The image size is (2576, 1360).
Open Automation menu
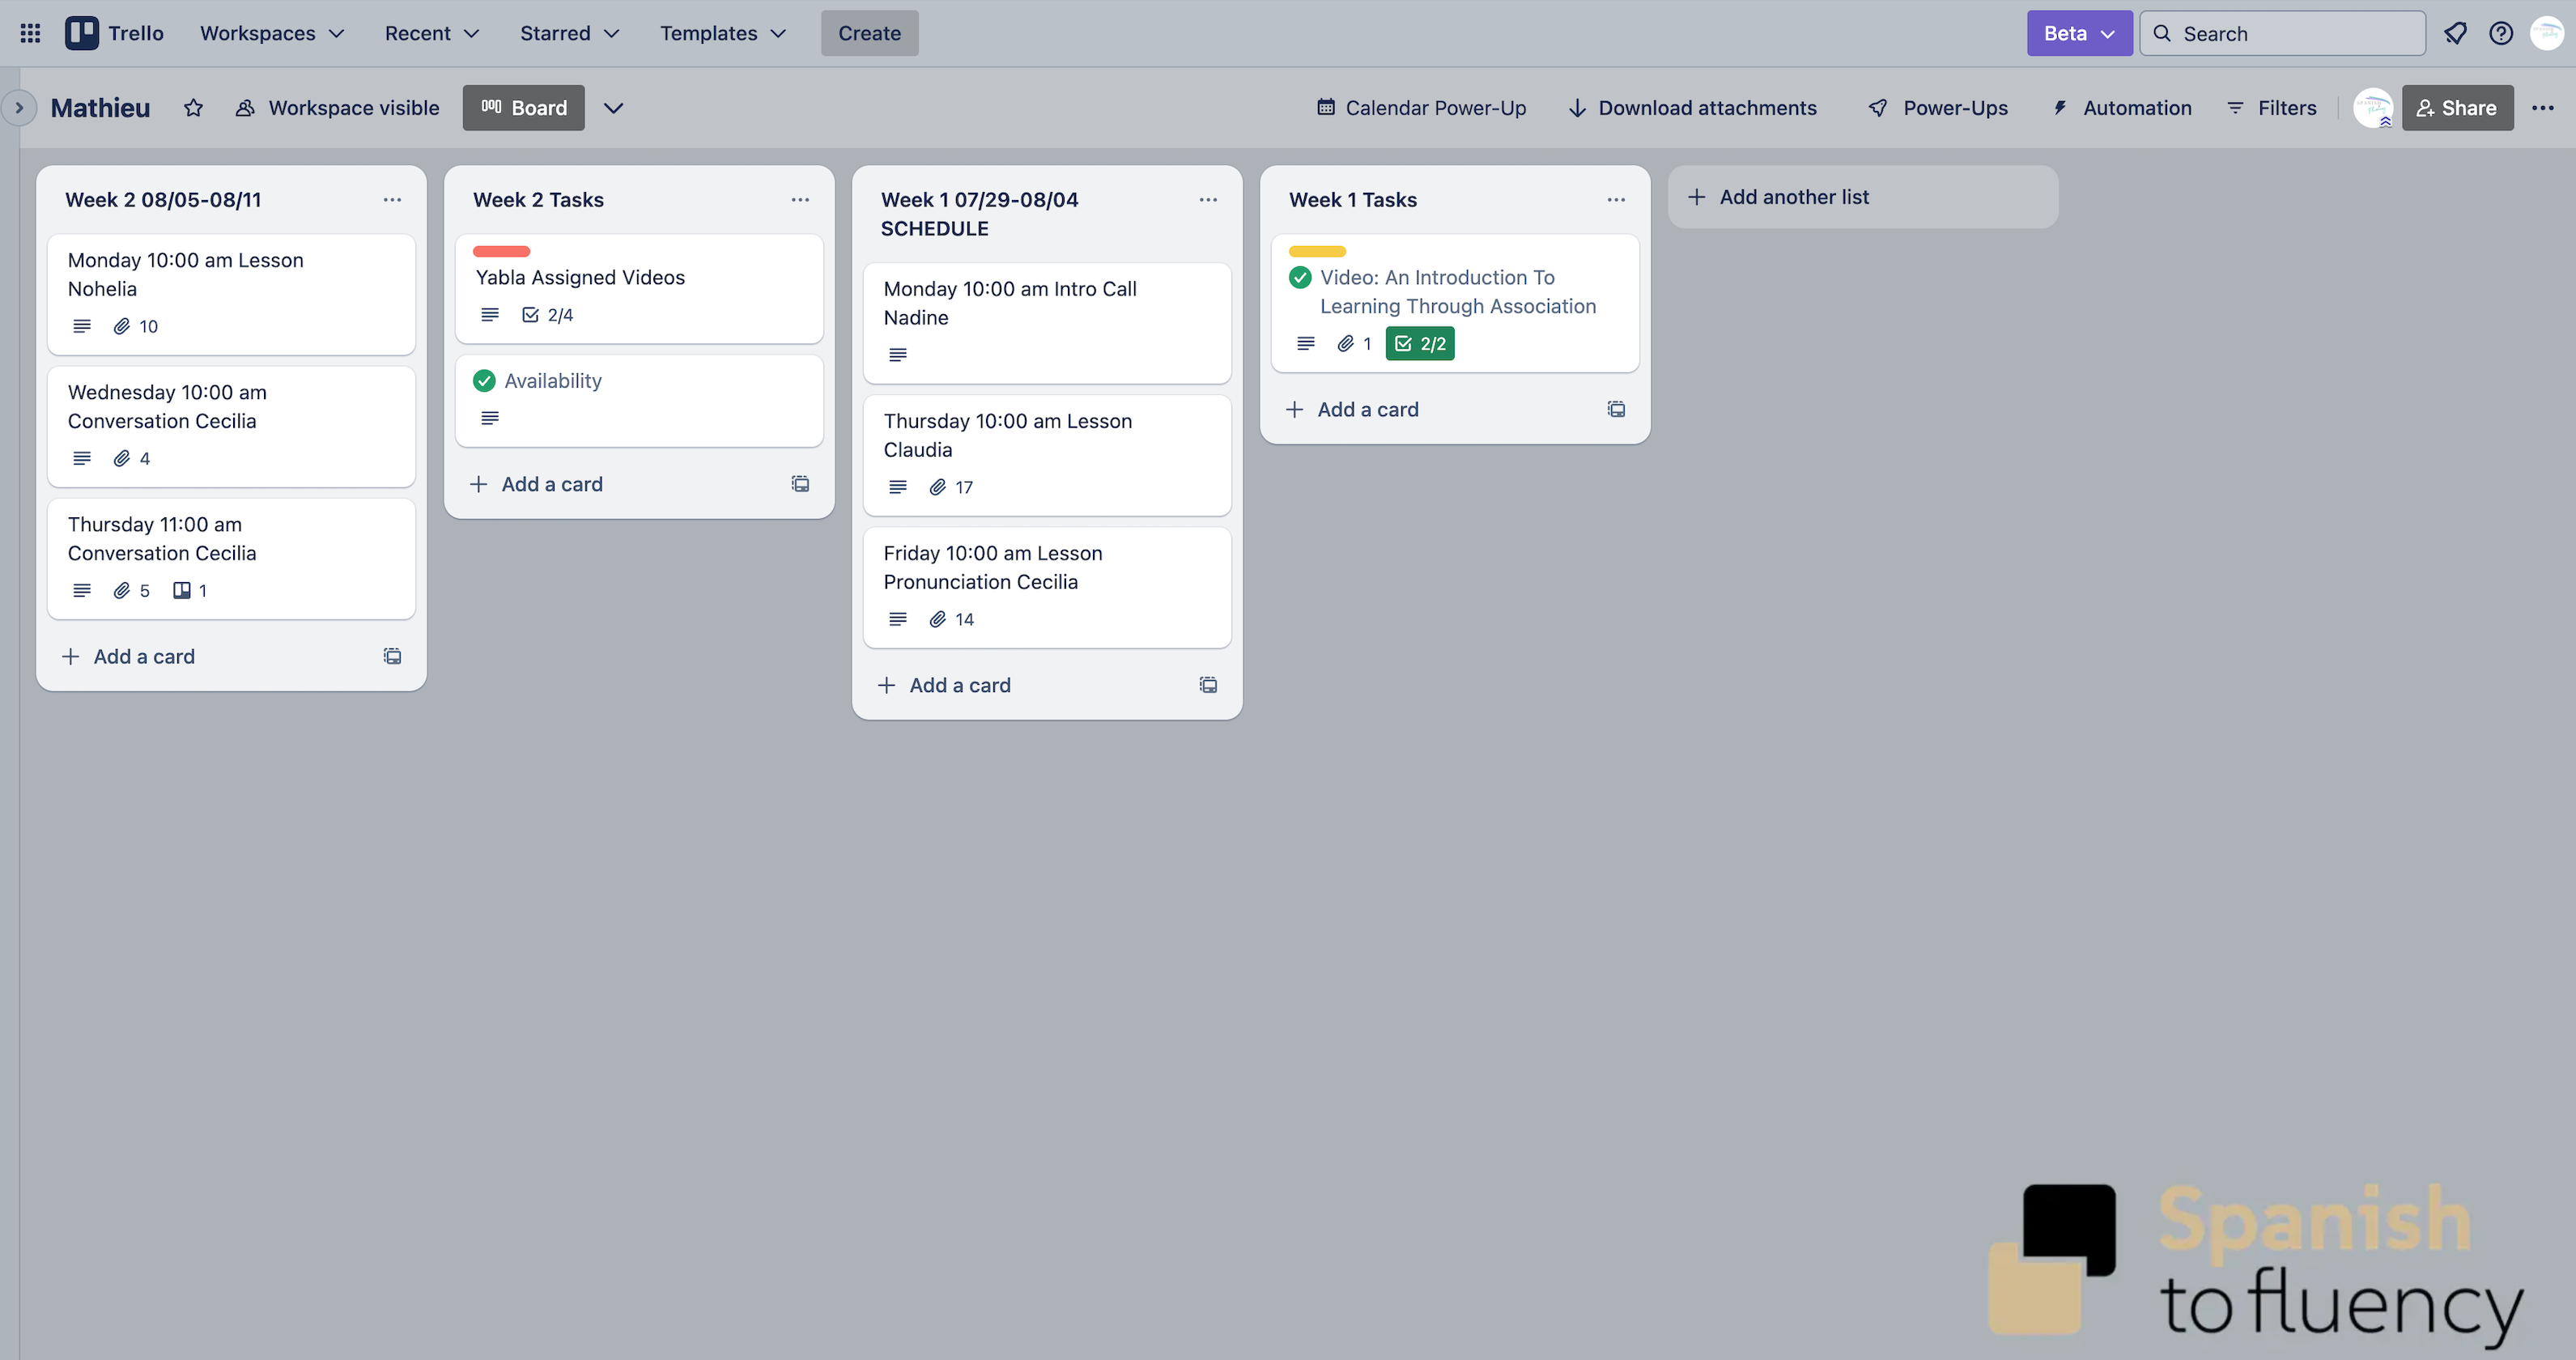coord(2121,108)
